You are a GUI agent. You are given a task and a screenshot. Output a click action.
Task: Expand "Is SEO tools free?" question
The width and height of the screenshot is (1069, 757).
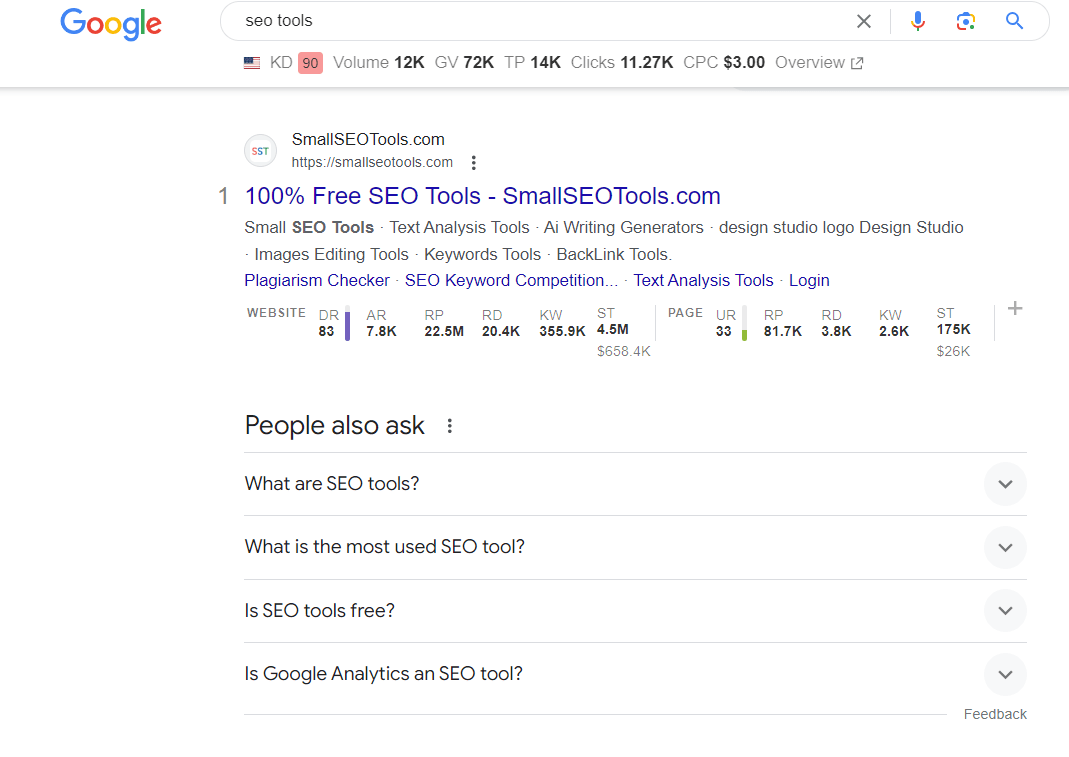(x=635, y=611)
